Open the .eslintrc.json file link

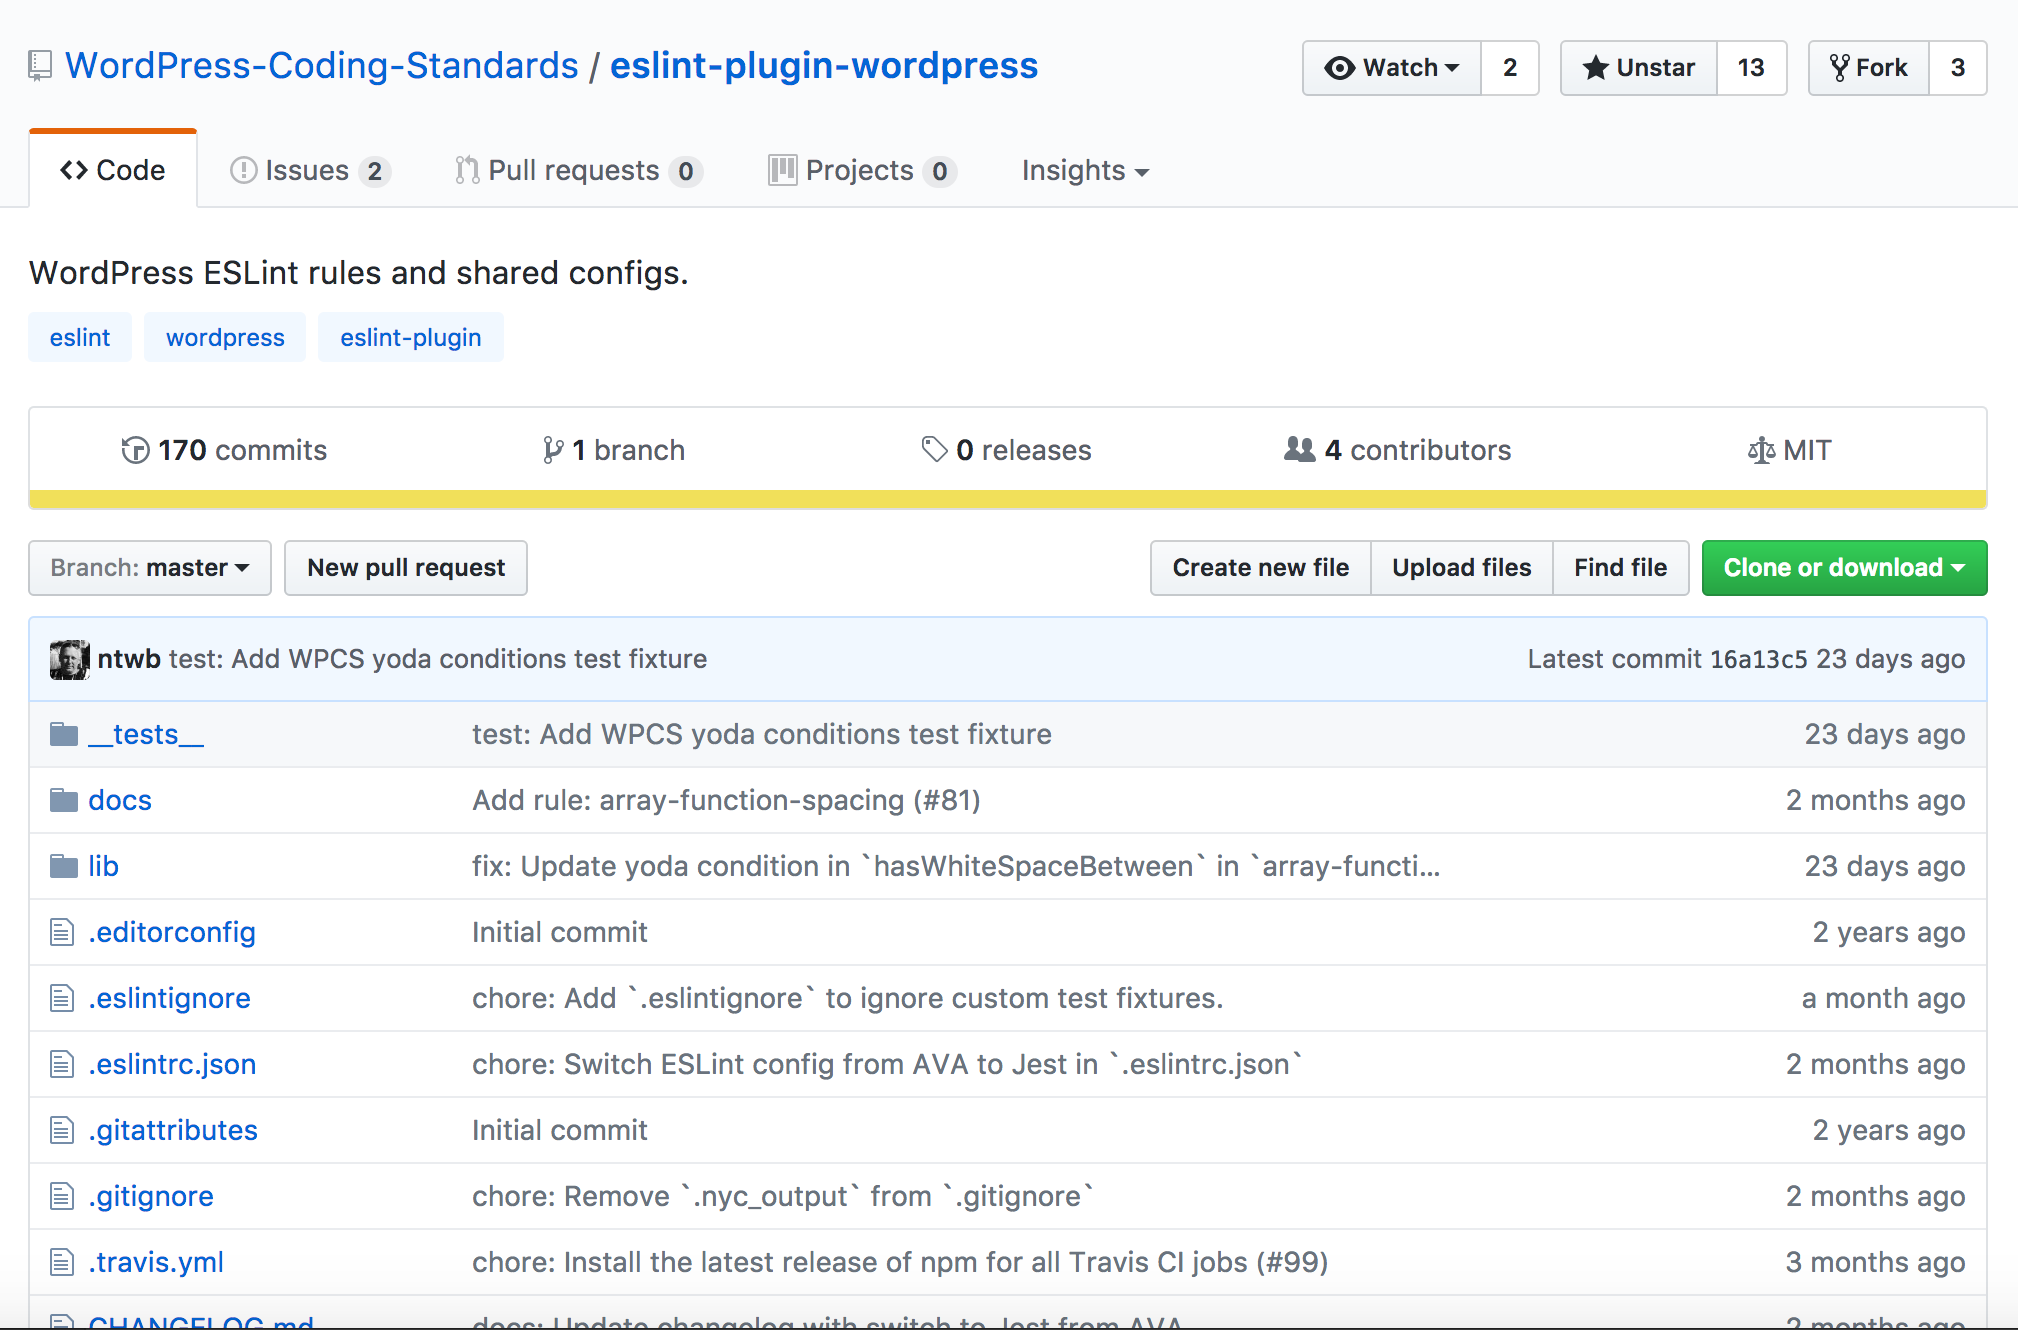click(x=172, y=1065)
